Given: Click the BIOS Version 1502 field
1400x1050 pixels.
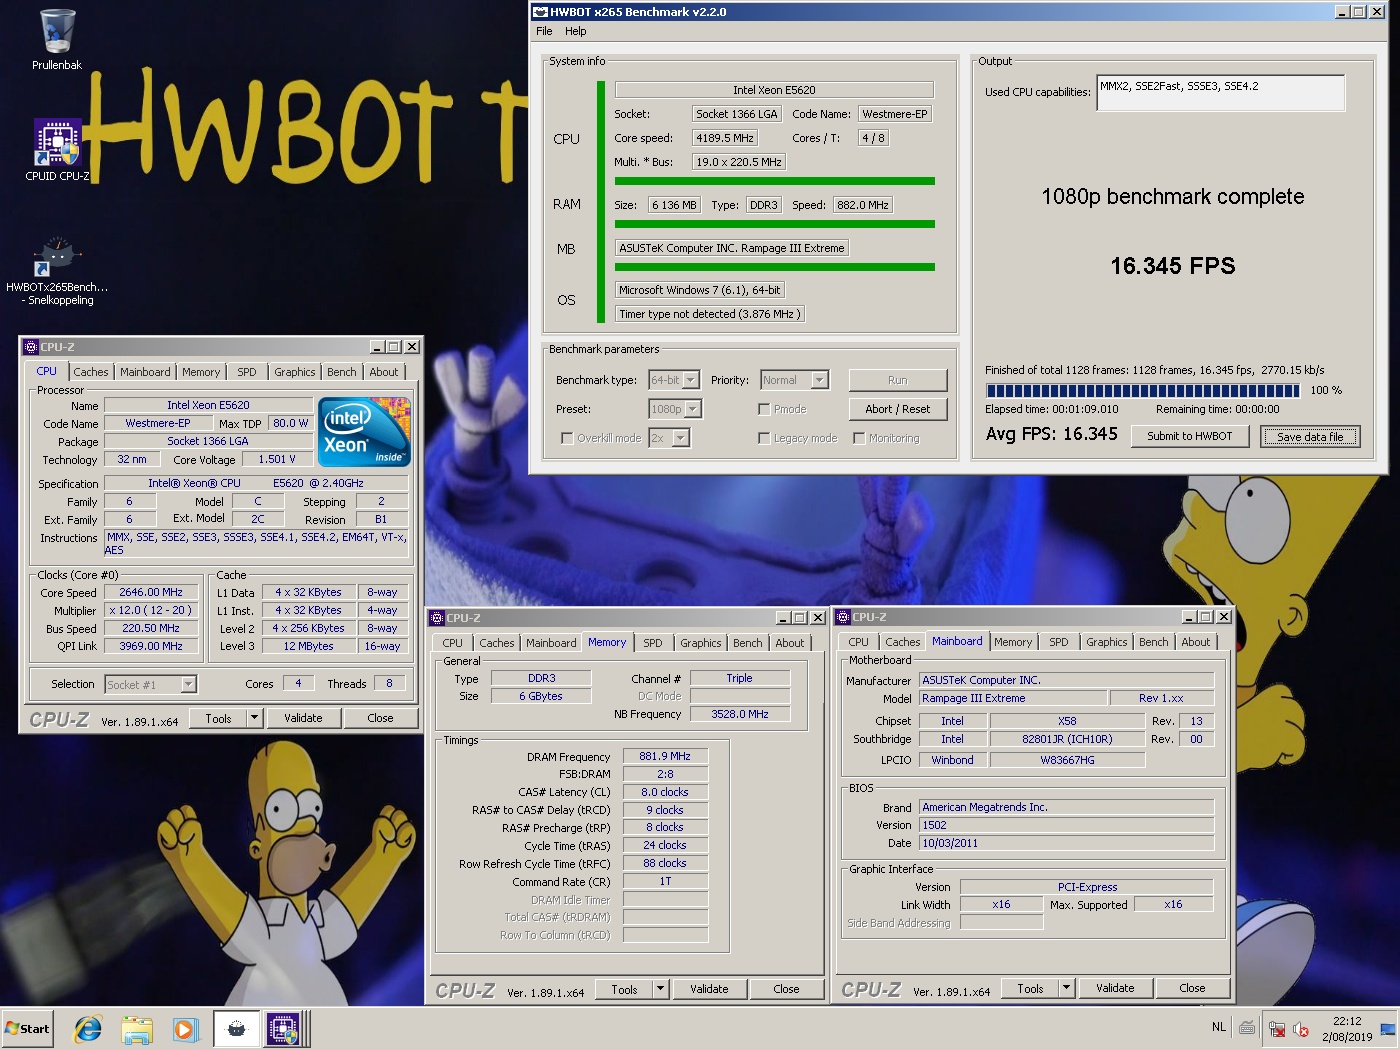Looking at the screenshot, I should coord(1066,825).
